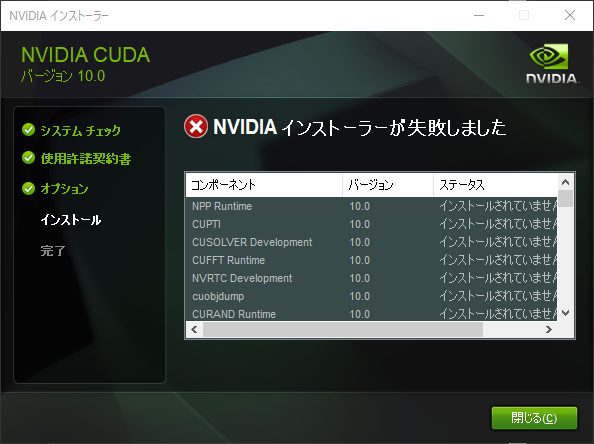Select the NPP Runtime row
The width and height of the screenshot is (594, 444).
click(372, 206)
